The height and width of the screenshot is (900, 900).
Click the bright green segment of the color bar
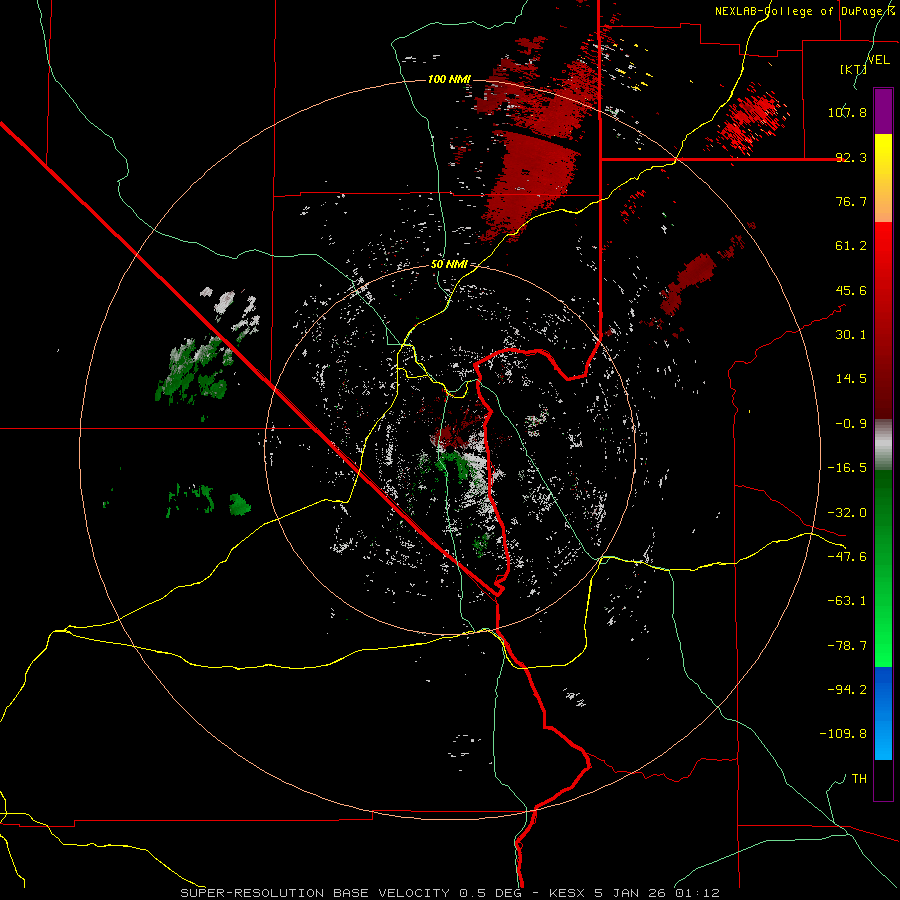coord(883,631)
